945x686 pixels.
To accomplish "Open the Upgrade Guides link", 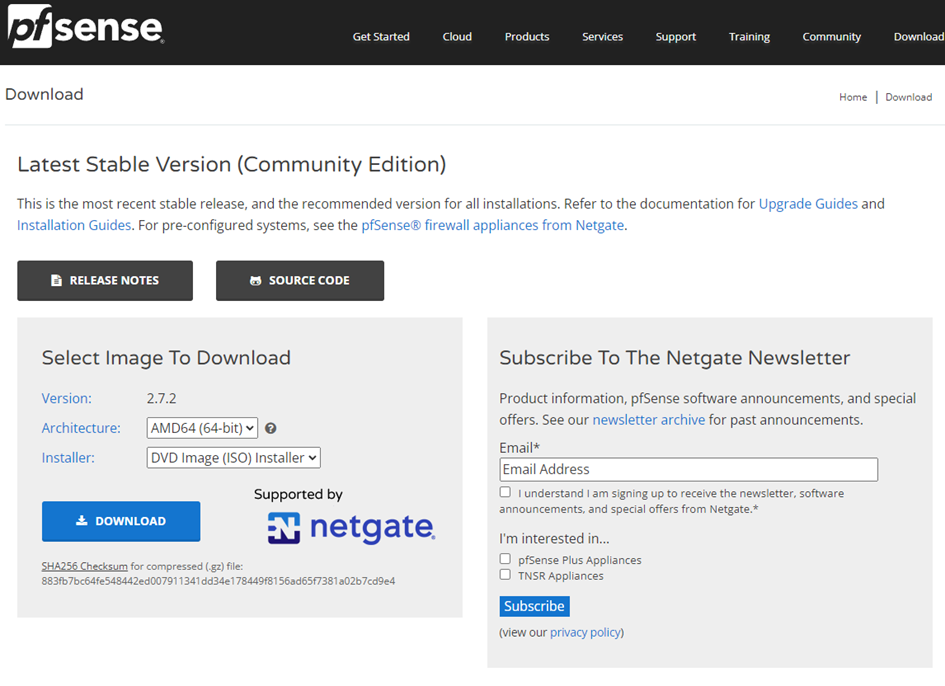I will 808,204.
